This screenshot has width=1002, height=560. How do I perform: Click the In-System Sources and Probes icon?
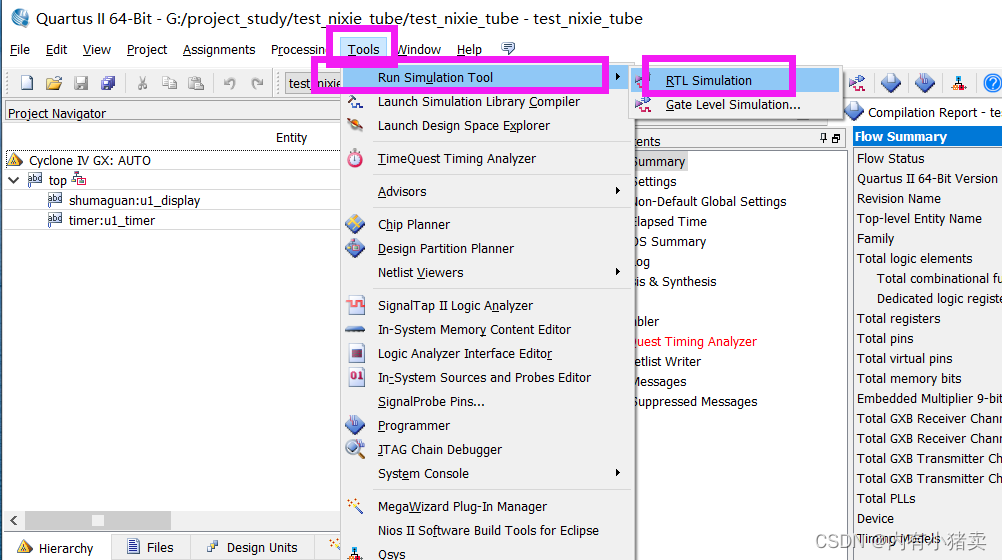(357, 377)
